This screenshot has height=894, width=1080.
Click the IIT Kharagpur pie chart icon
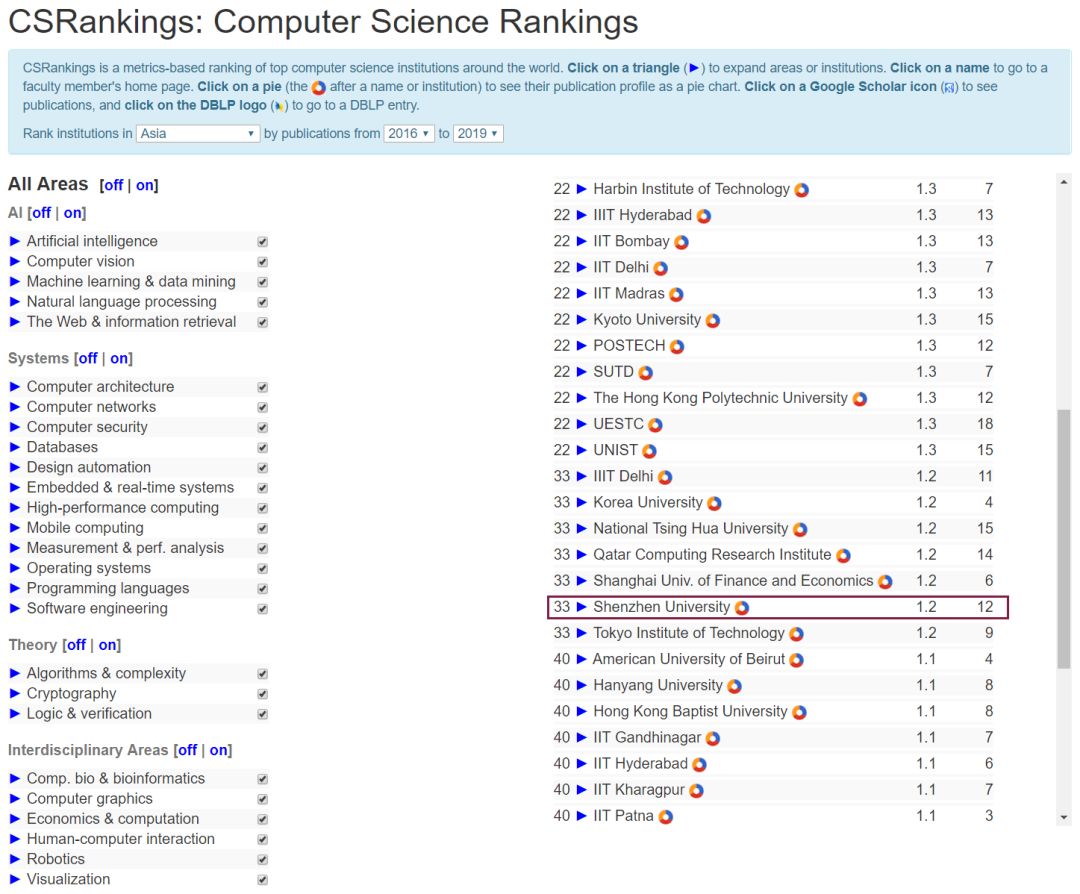click(x=696, y=791)
